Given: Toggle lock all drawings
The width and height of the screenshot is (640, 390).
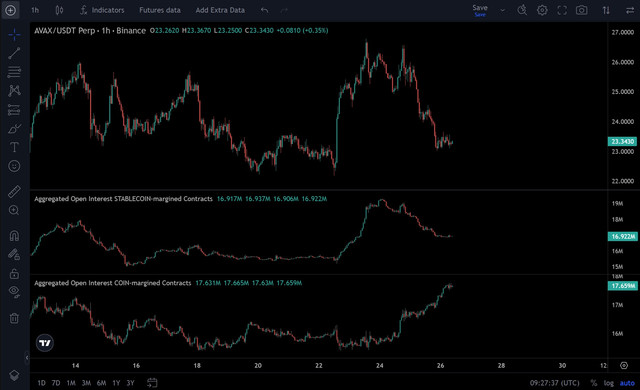Looking at the screenshot, I should [x=14, y=273].
